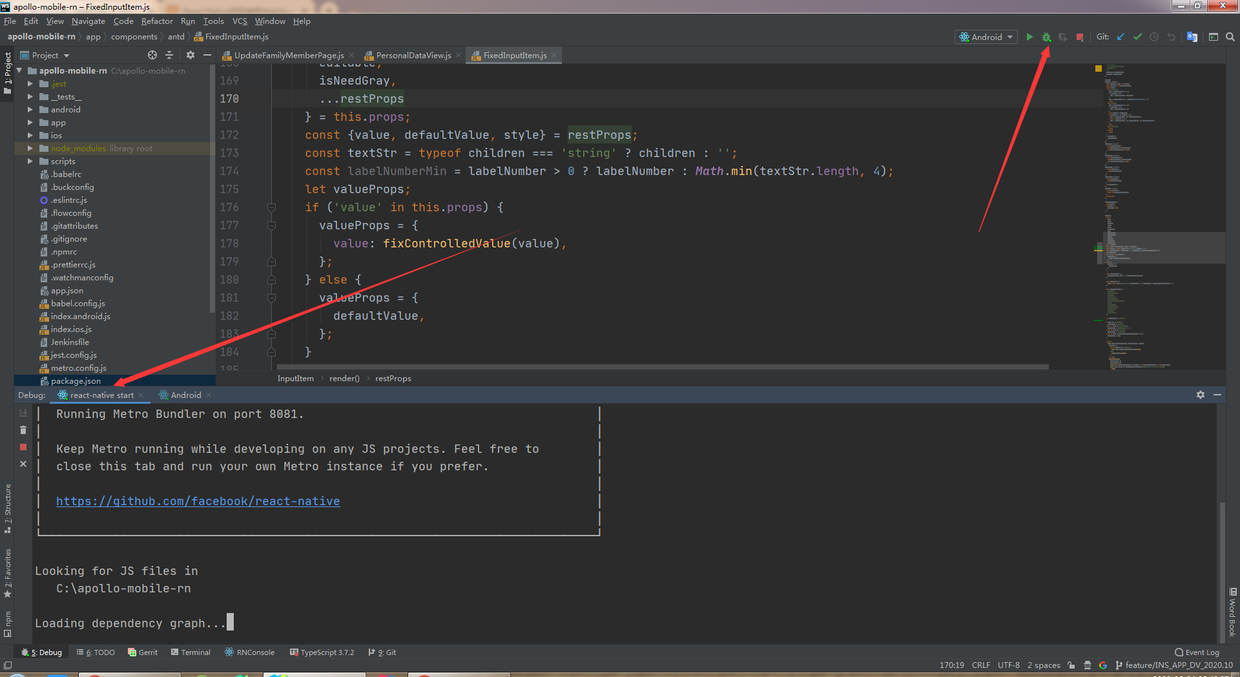Open Search Everywhere magnifier icon
The height and width of the screenshot is (677, 1240).
[1230, 37]
